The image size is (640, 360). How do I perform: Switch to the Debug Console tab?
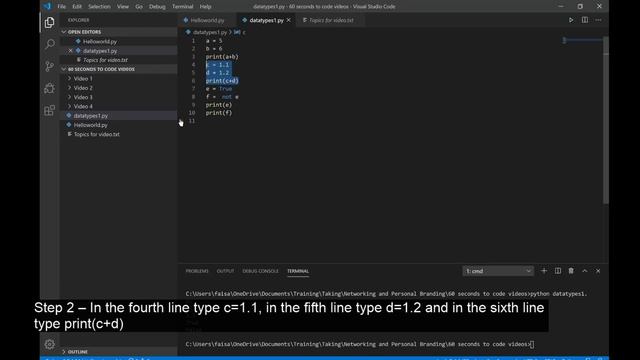(260, 271)
